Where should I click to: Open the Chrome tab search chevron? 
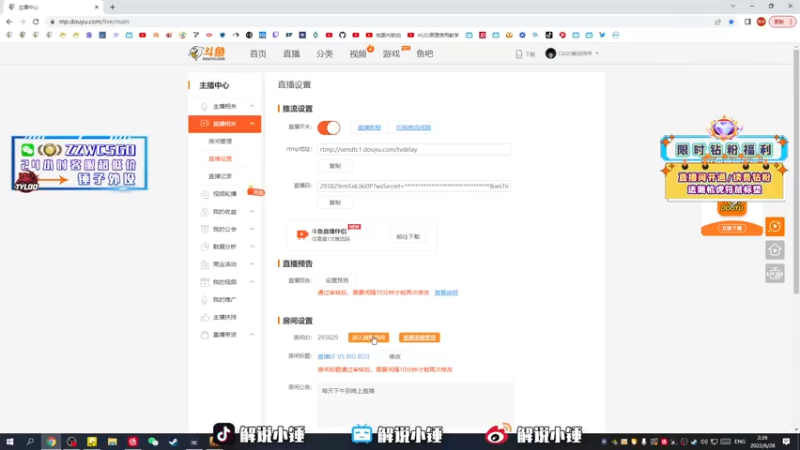(733, 7)
